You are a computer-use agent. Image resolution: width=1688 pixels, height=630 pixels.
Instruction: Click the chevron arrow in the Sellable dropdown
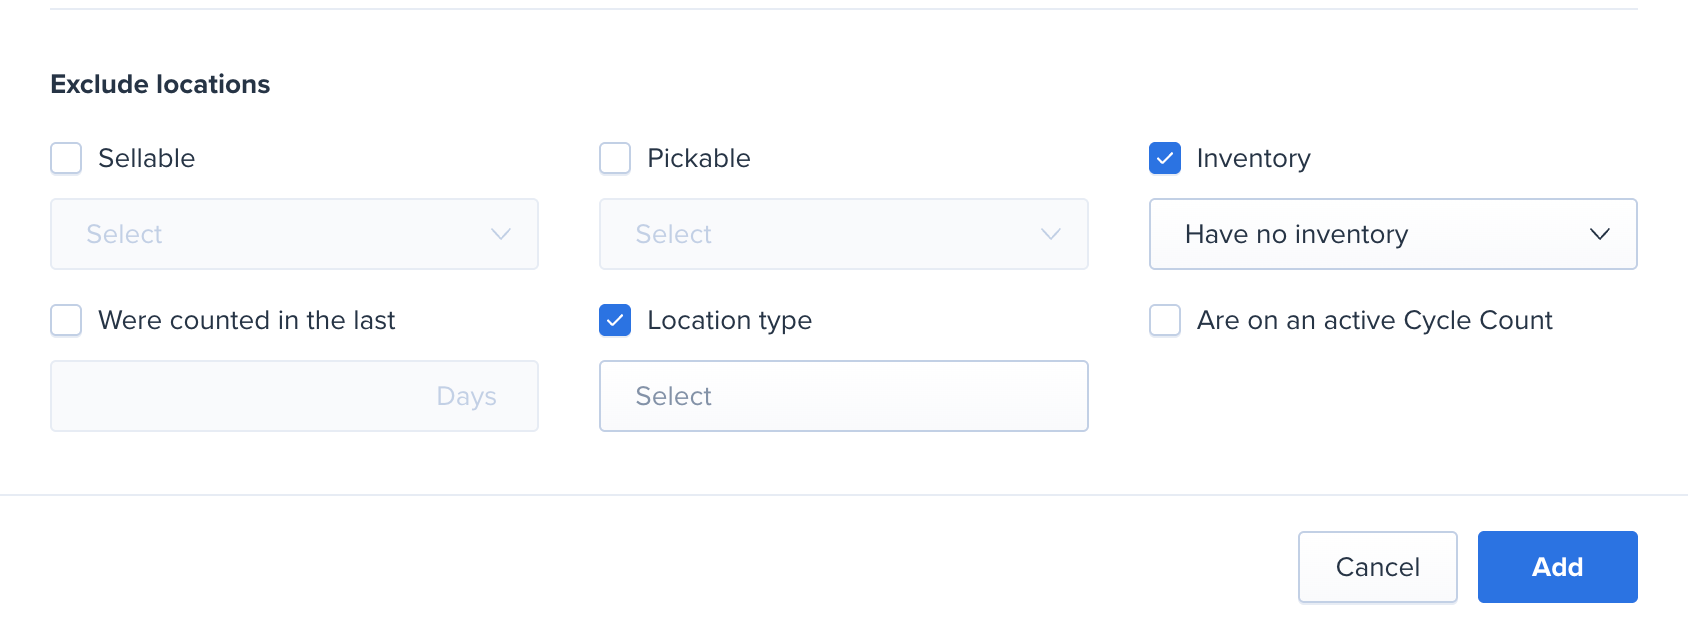pos(501,234)
